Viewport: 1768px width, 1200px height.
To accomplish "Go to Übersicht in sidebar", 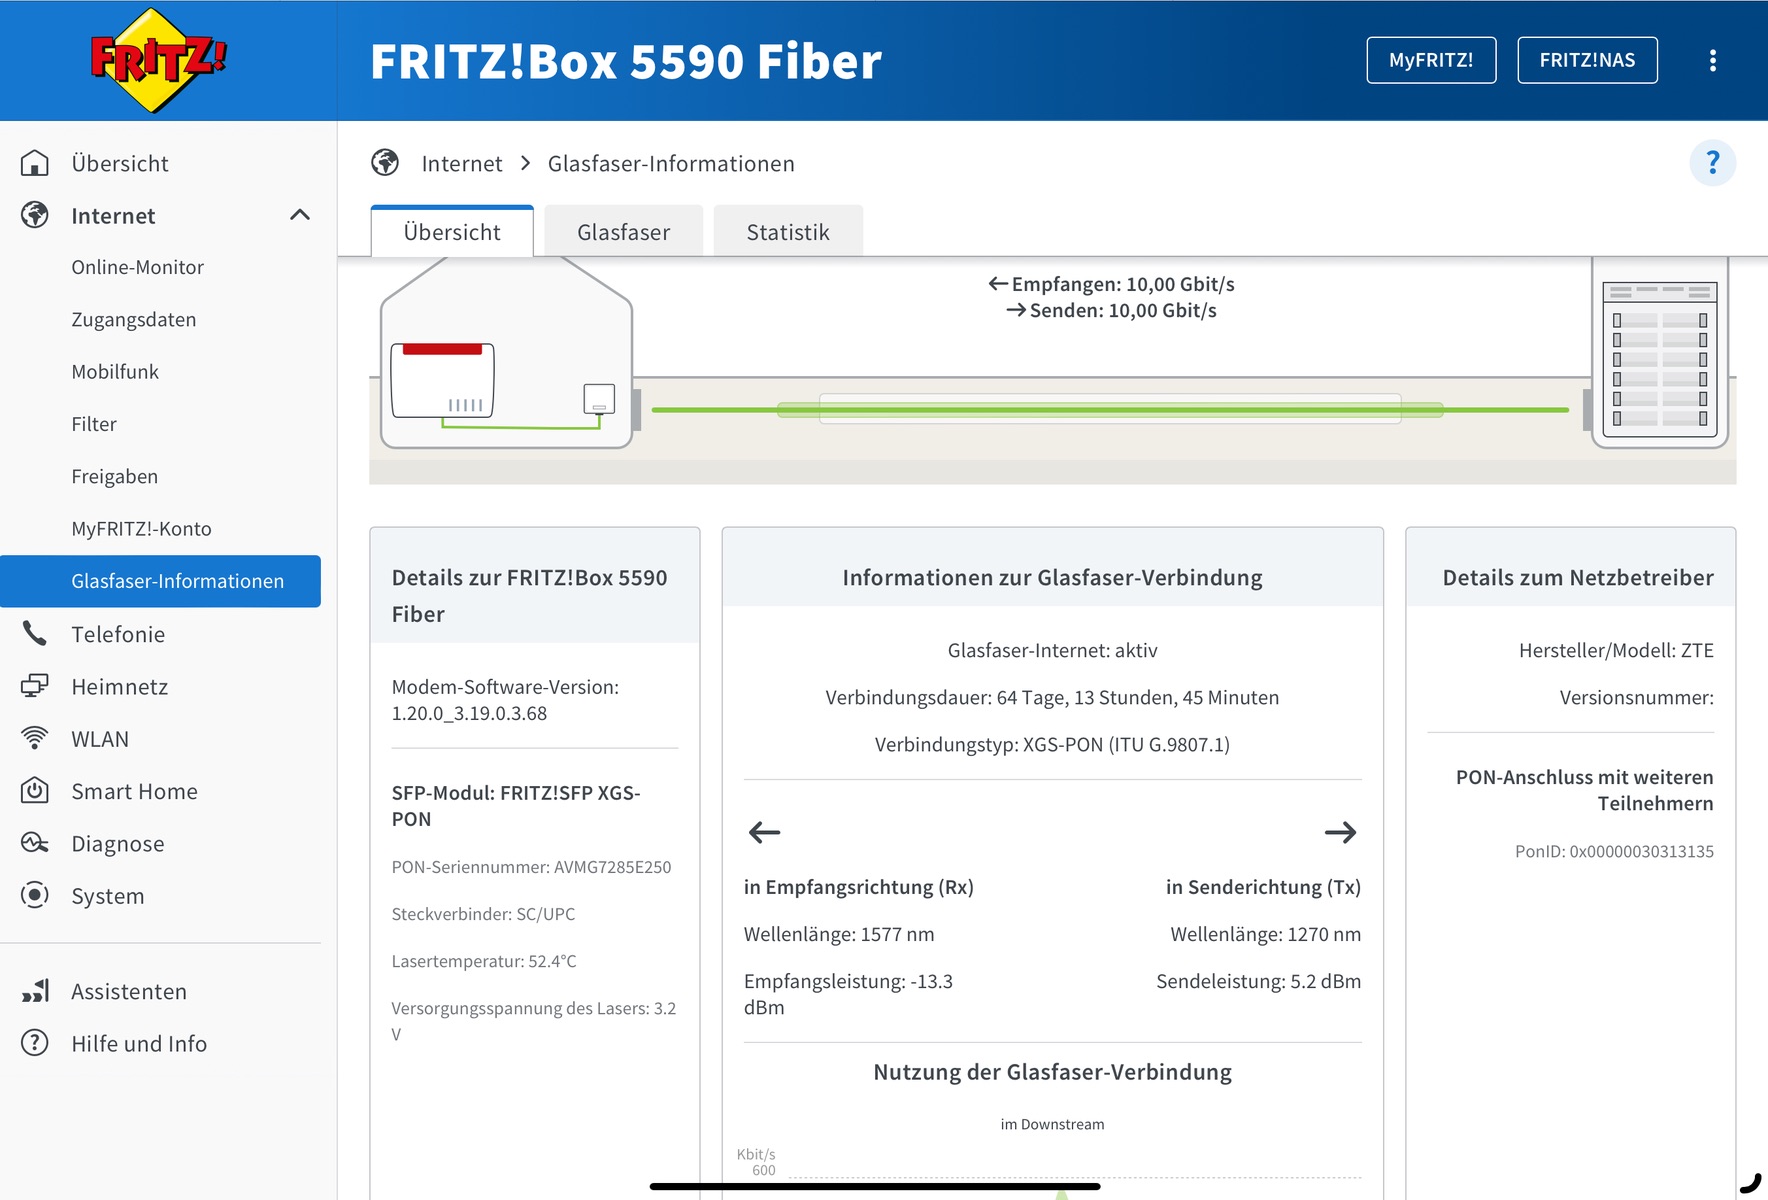I will tap(120, 164).
